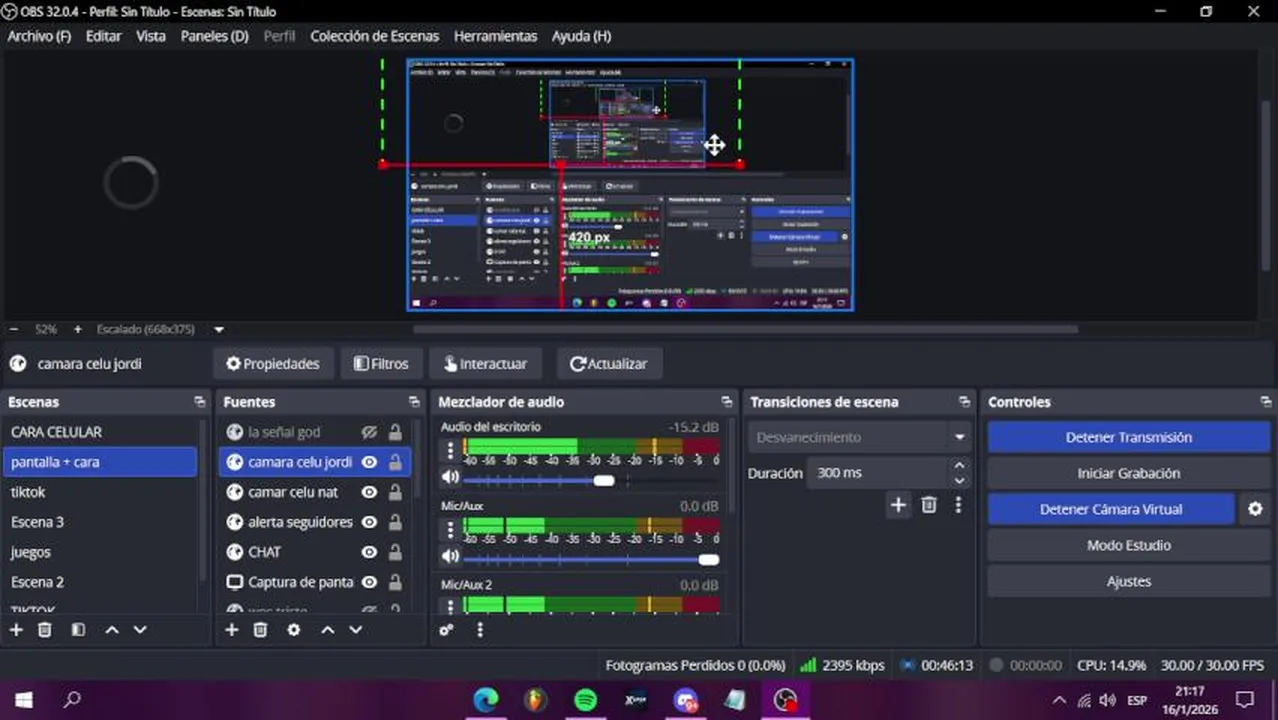Click Detener Transmisión button
1278x720 pixels.
pos(1128,437)
